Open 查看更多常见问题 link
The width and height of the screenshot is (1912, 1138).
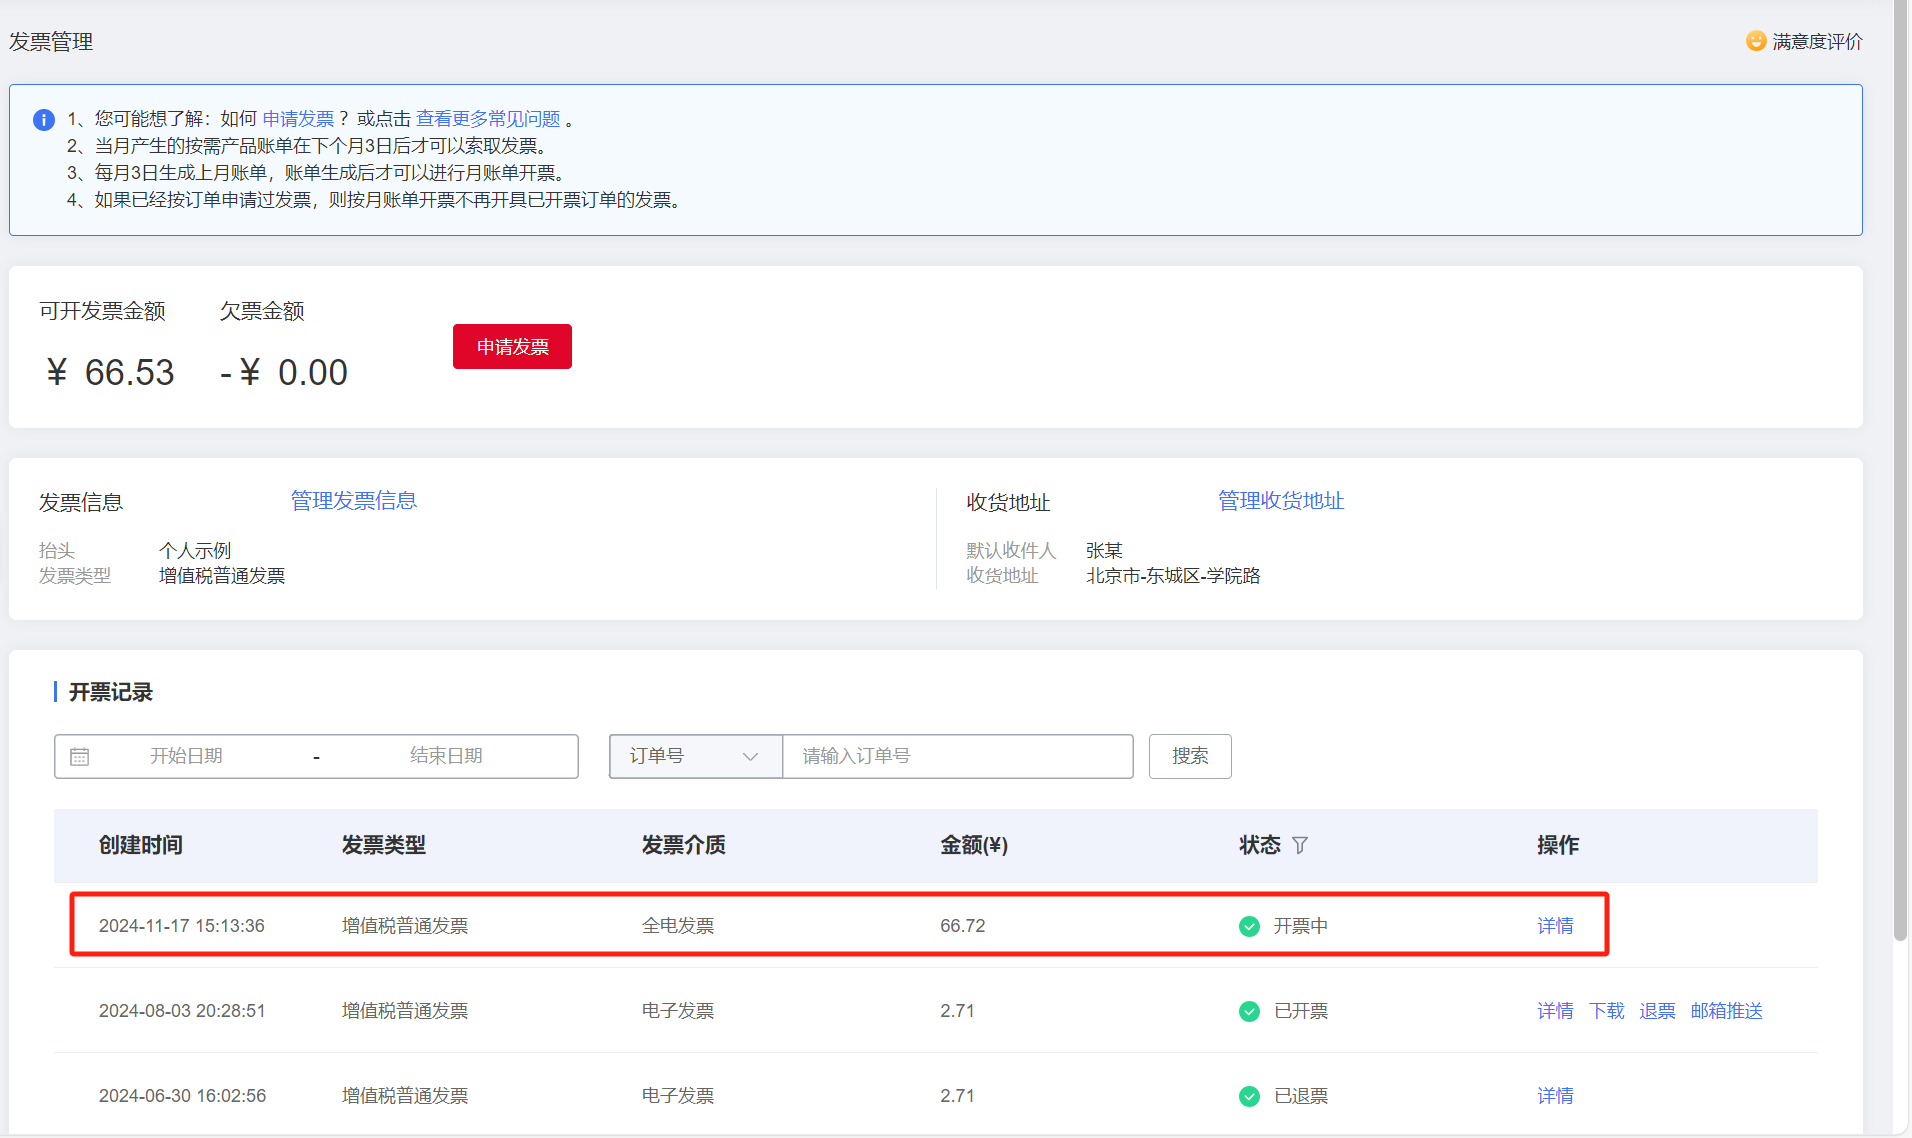point(488,119)
